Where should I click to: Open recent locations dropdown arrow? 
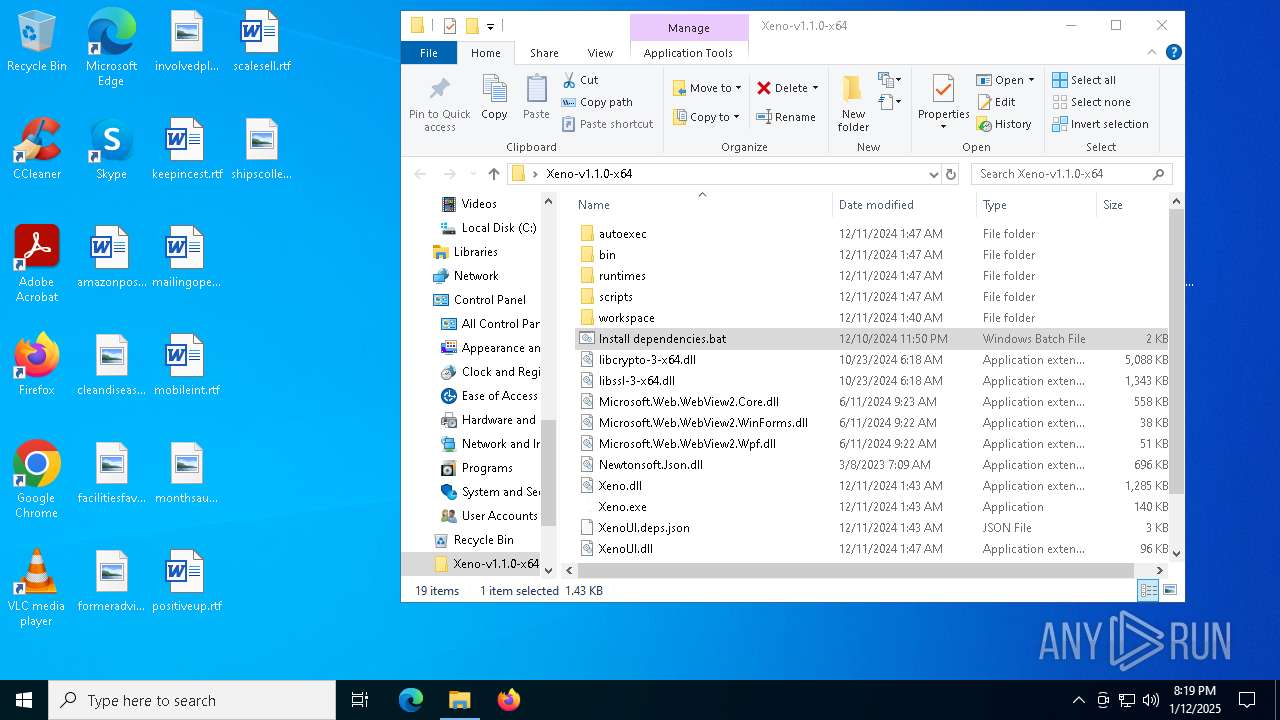[x=474, y=174]
